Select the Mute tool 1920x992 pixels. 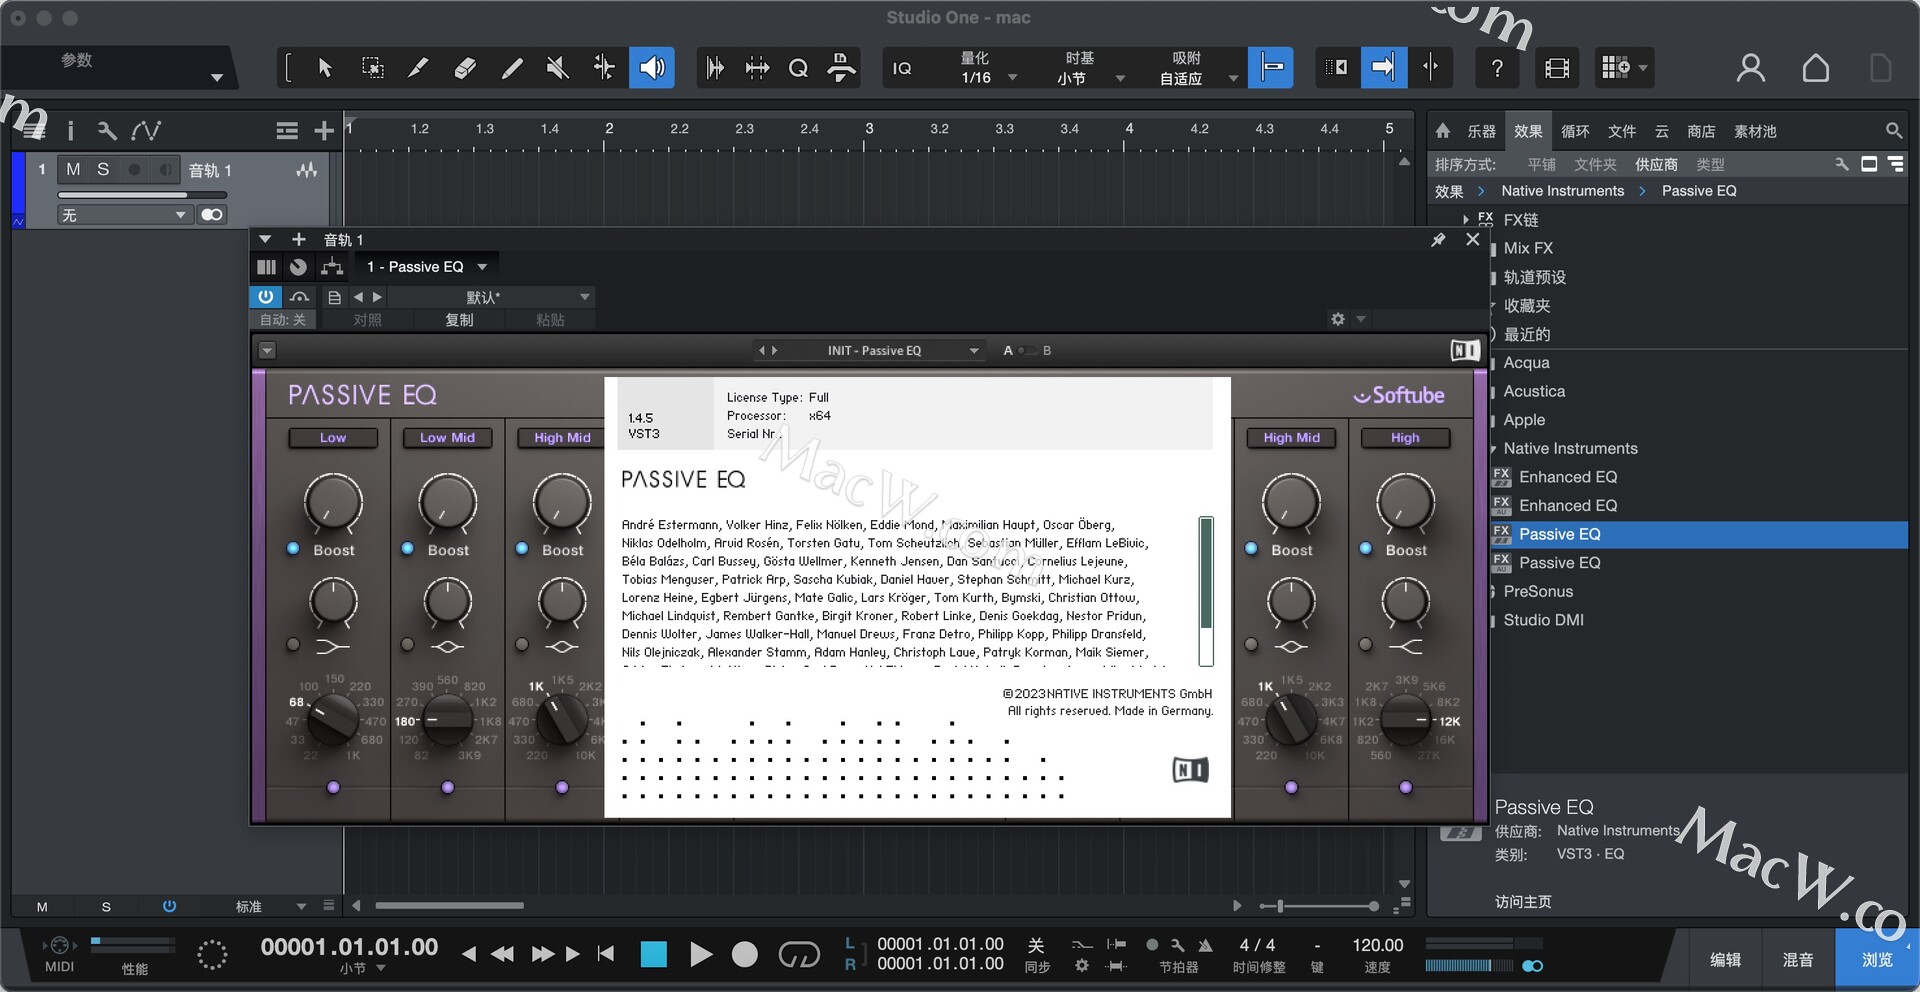pyautogui.click(x=558, y=68)
